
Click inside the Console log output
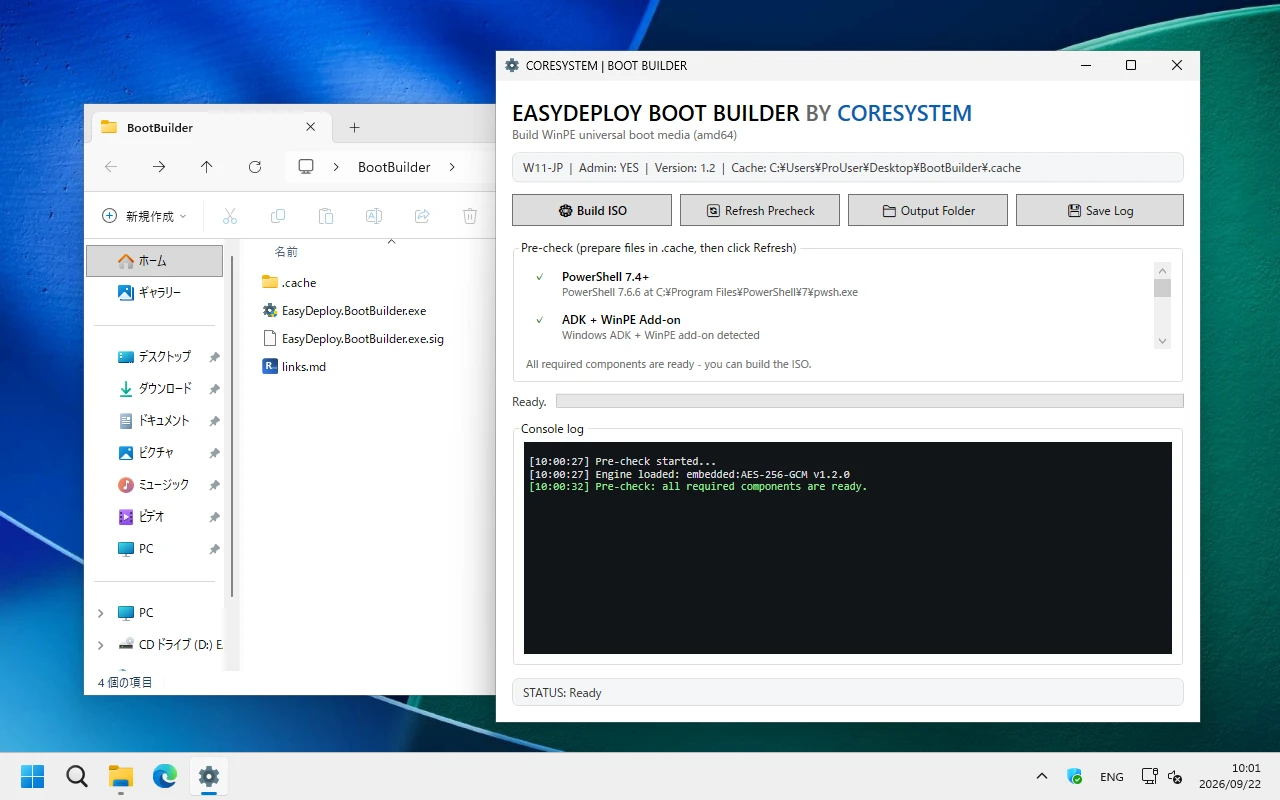click(x=847, y=548)
